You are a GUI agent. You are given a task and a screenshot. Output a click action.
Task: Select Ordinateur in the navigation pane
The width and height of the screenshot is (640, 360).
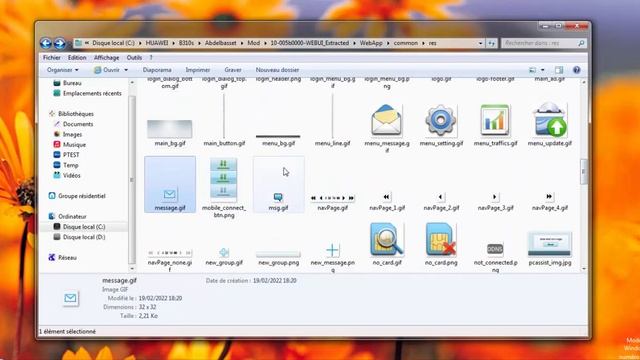click(x=67, y=216)
